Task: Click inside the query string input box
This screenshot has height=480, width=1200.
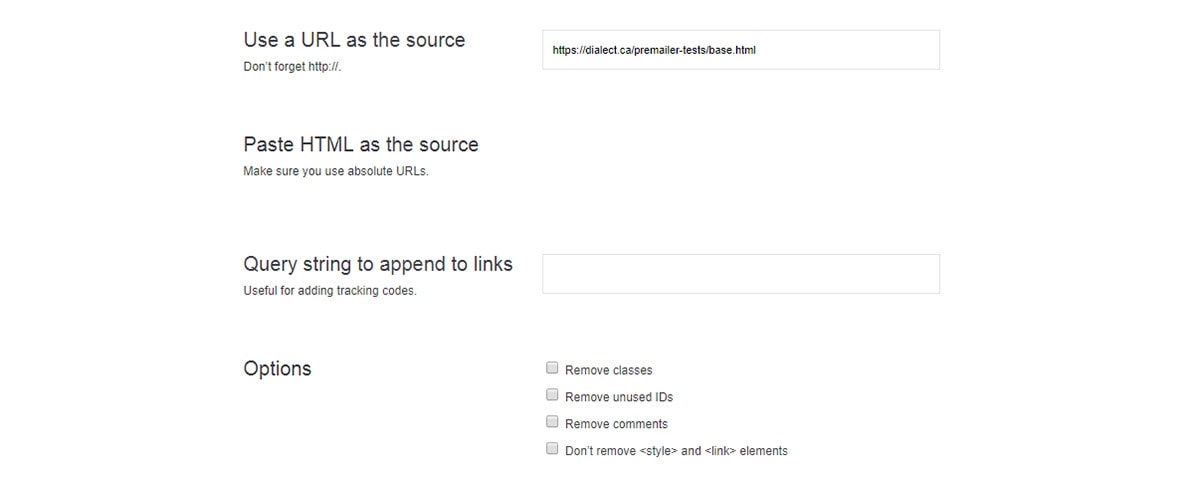Action: (741, 274)
